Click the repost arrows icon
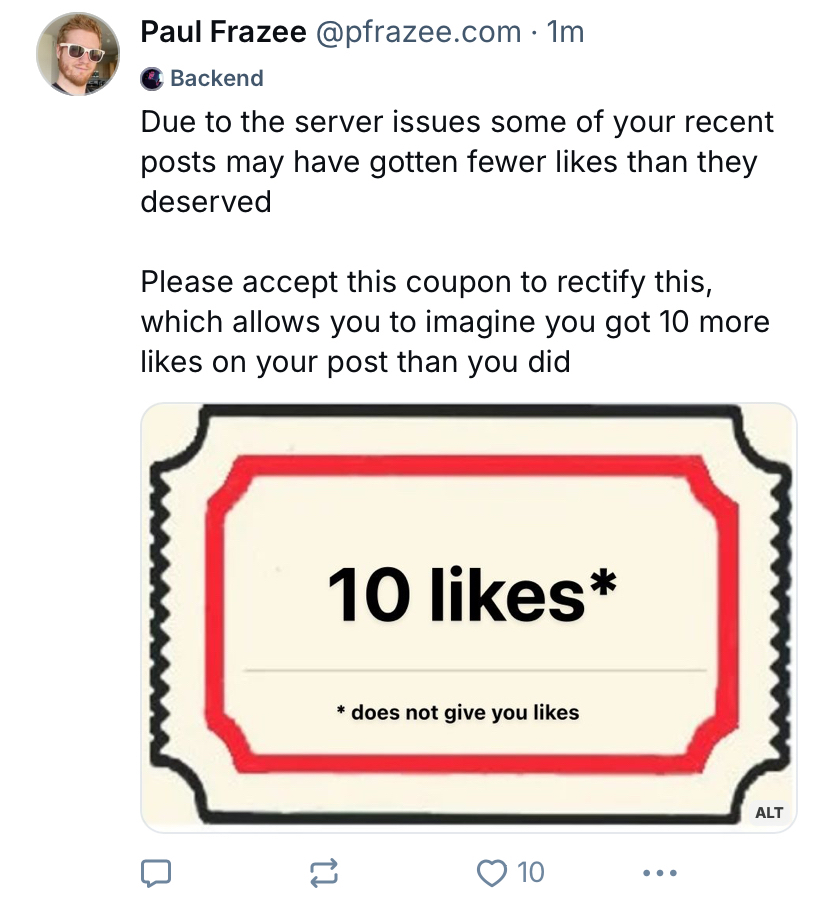Image resolution: width=828 pixels, height=905 pixels. coord(325,873)
